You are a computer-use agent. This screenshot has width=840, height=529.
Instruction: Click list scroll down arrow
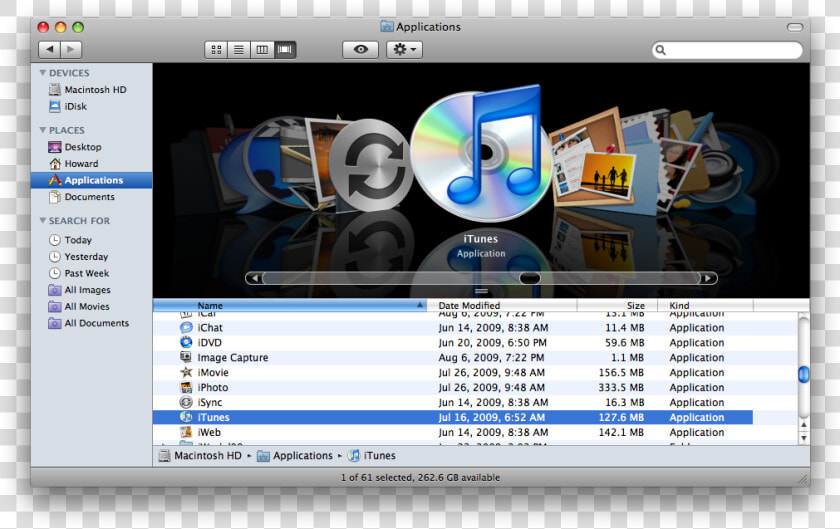[804, 438]
